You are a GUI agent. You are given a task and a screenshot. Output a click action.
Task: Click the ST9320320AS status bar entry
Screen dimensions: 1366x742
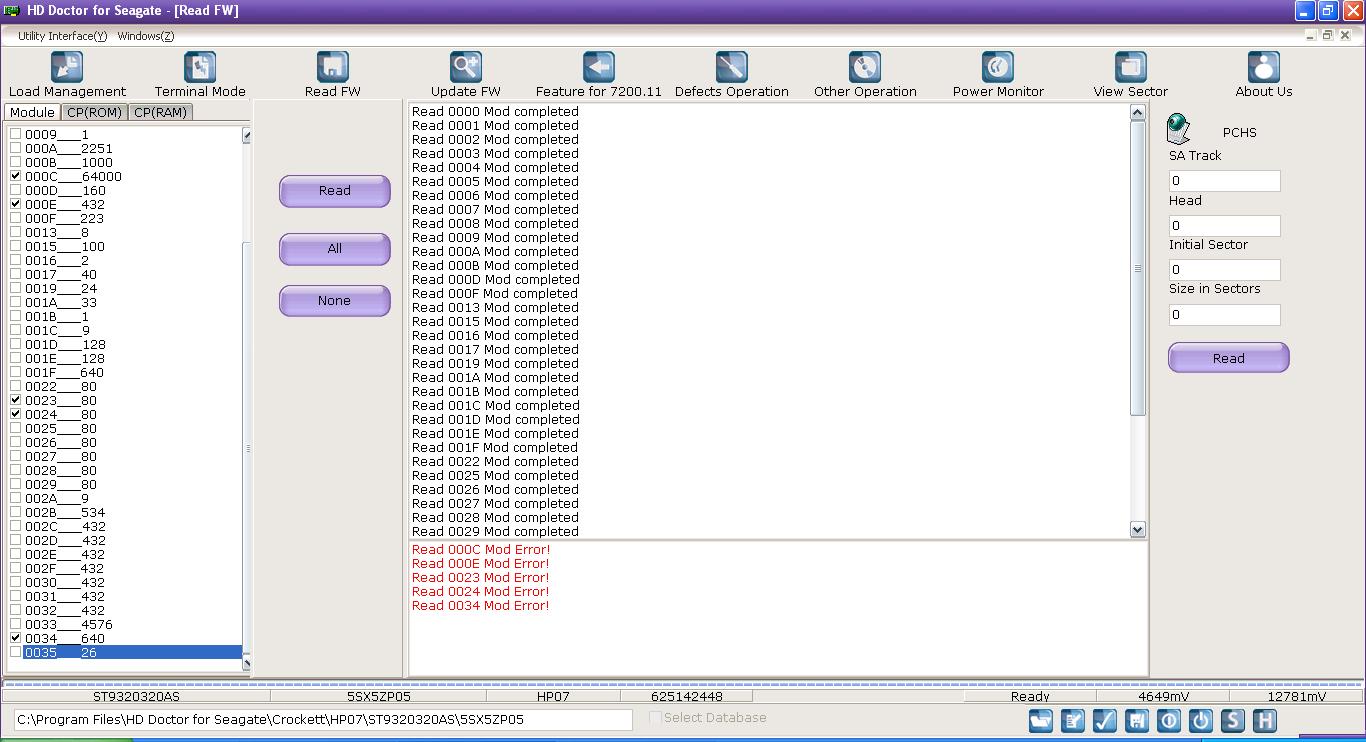click(x=137, y=696)
